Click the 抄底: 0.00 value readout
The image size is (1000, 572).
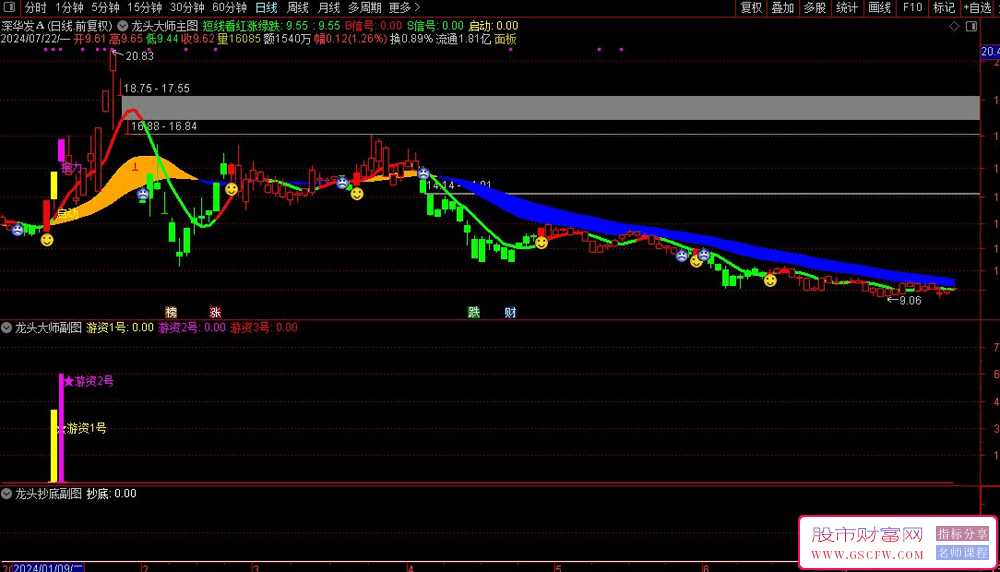tap(112, 494)
